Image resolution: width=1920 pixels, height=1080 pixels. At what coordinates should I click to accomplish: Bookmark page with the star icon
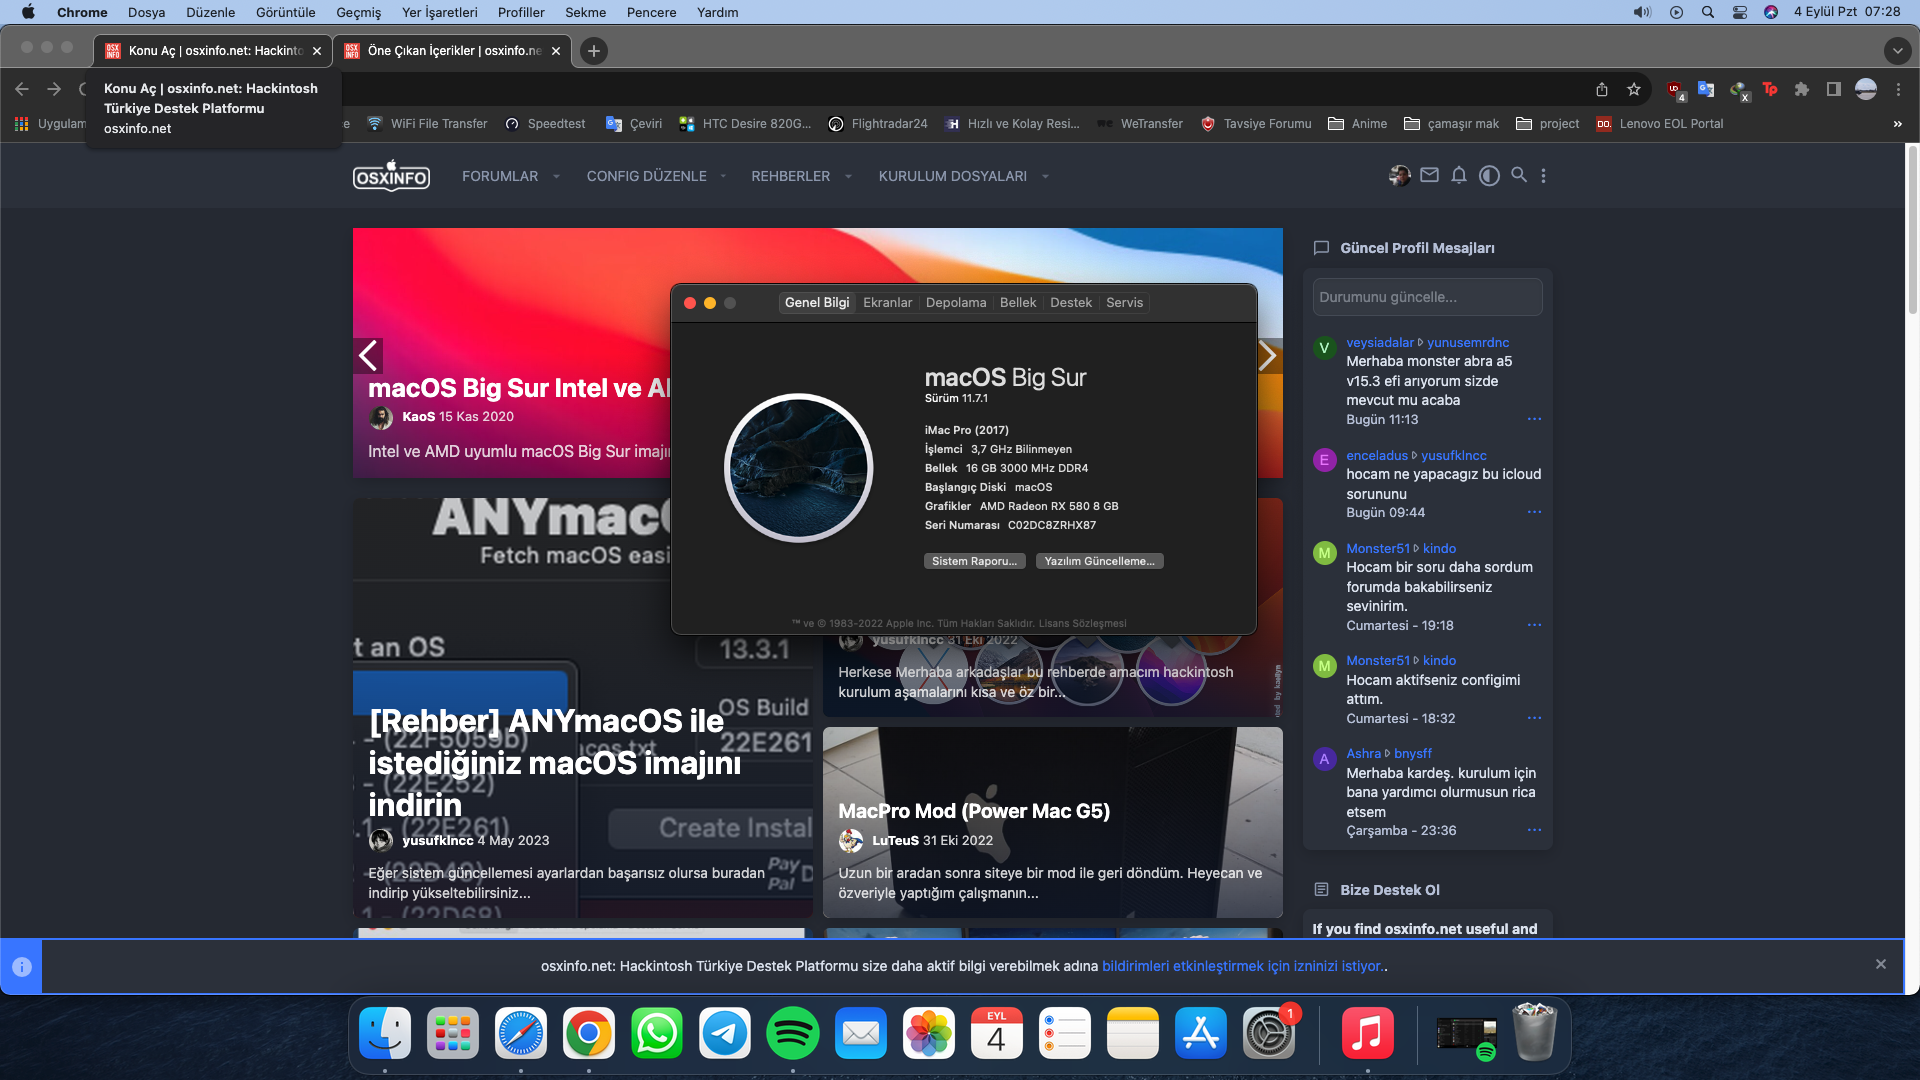[x=1634, y=89]
